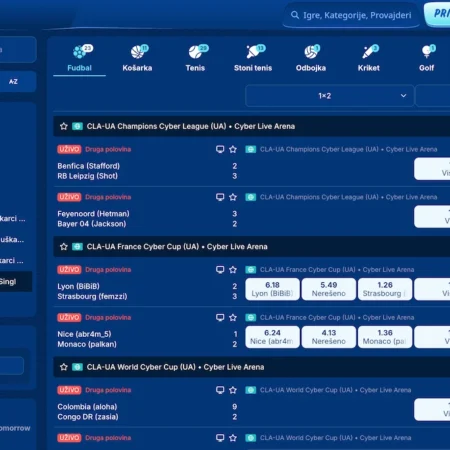Viewport: 450px width, 450px height.
Task: Open the Tenis sport category
Action: (195, 58)
